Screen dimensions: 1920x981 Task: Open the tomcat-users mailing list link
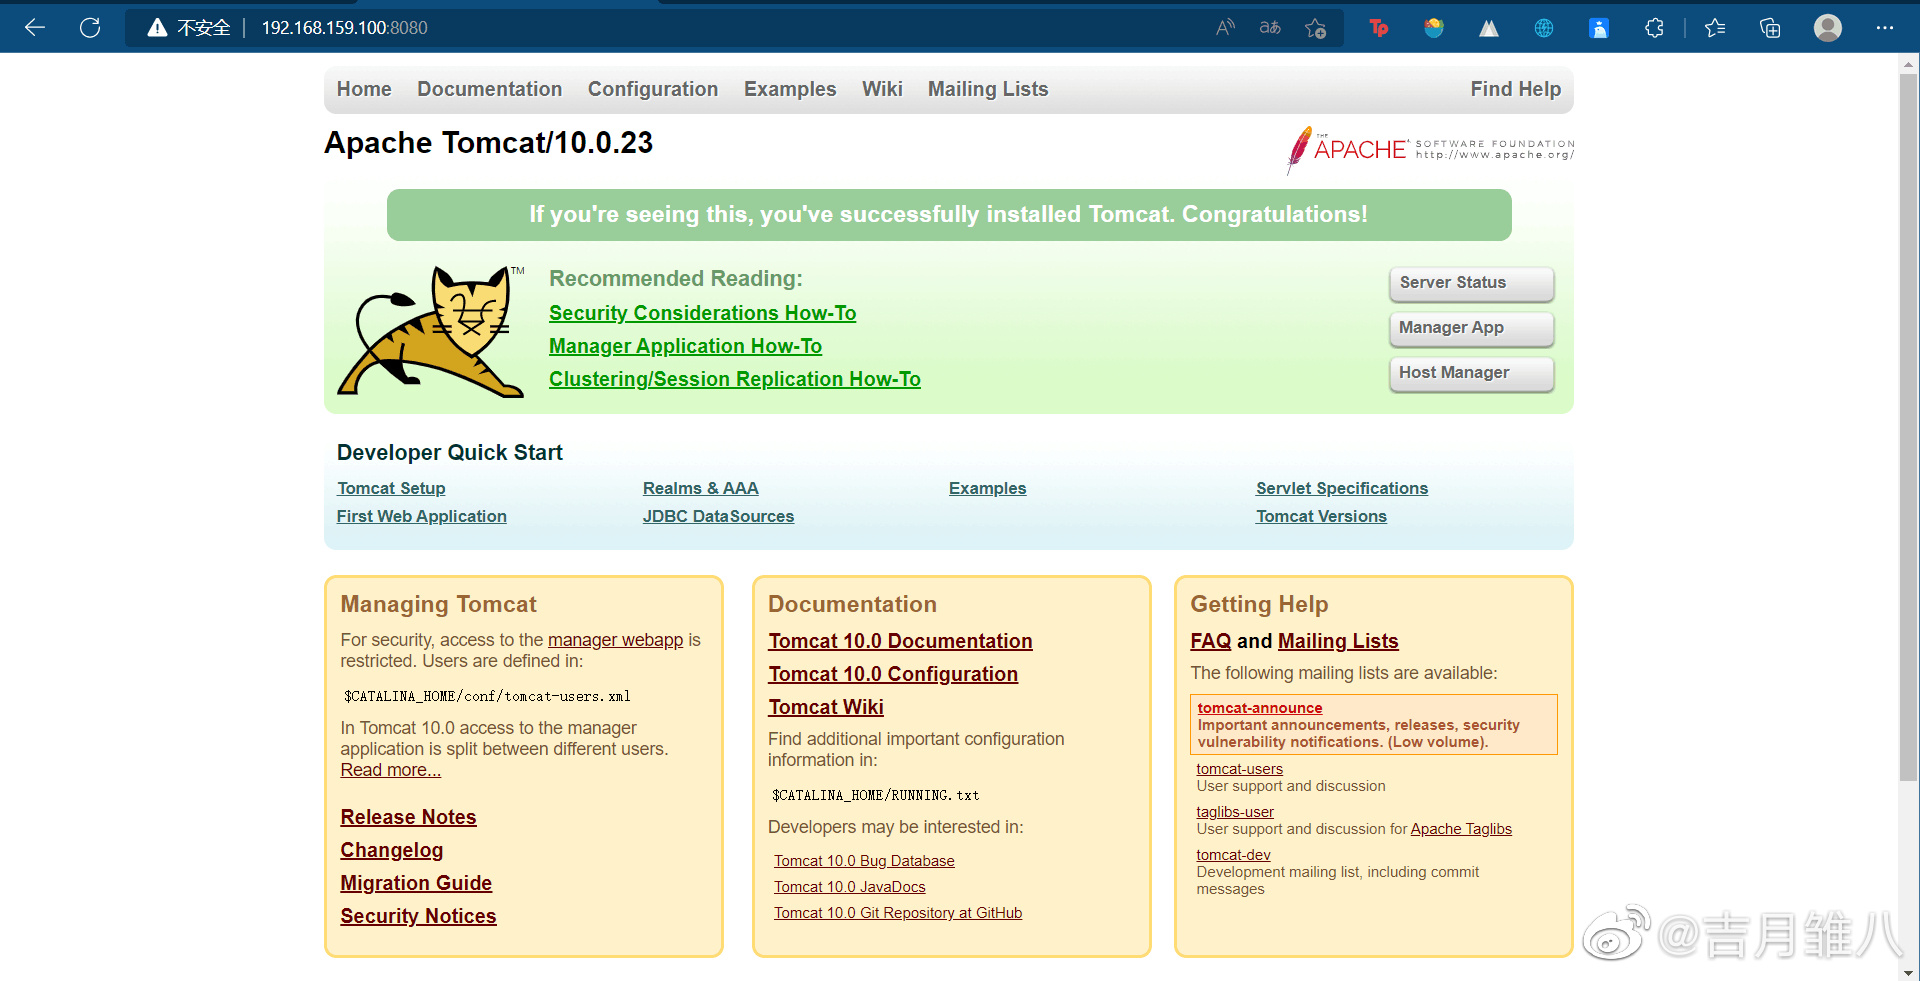pyautogui.click(x=1239, y=769)
